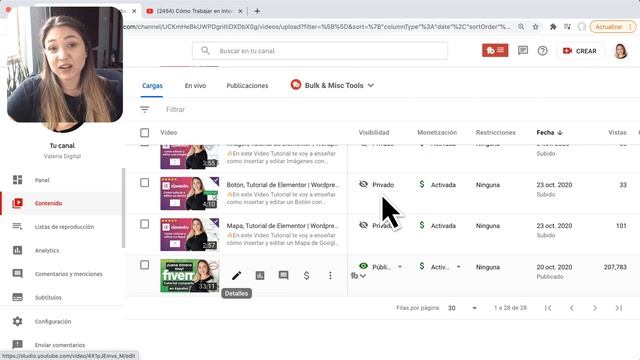This screenshot has height=360, width=640.
Task: Click the Detalles pencil icon on Fiverr video
Action: [x=236, y=276]
